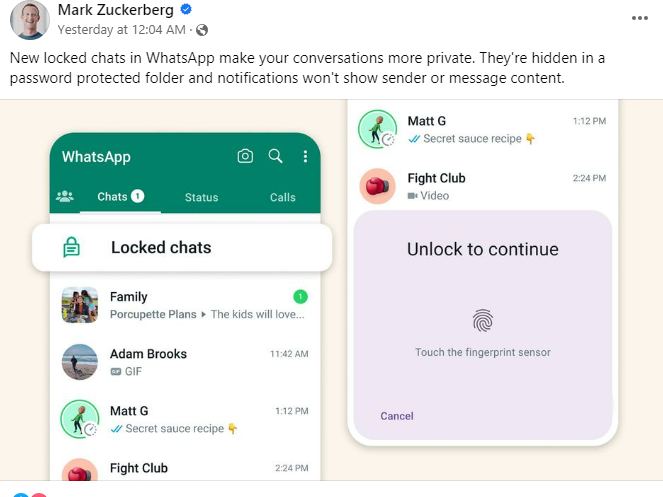Screen dimensions: 663x497
Task: Open the Communities people icon tab
Action: point(65,196)
